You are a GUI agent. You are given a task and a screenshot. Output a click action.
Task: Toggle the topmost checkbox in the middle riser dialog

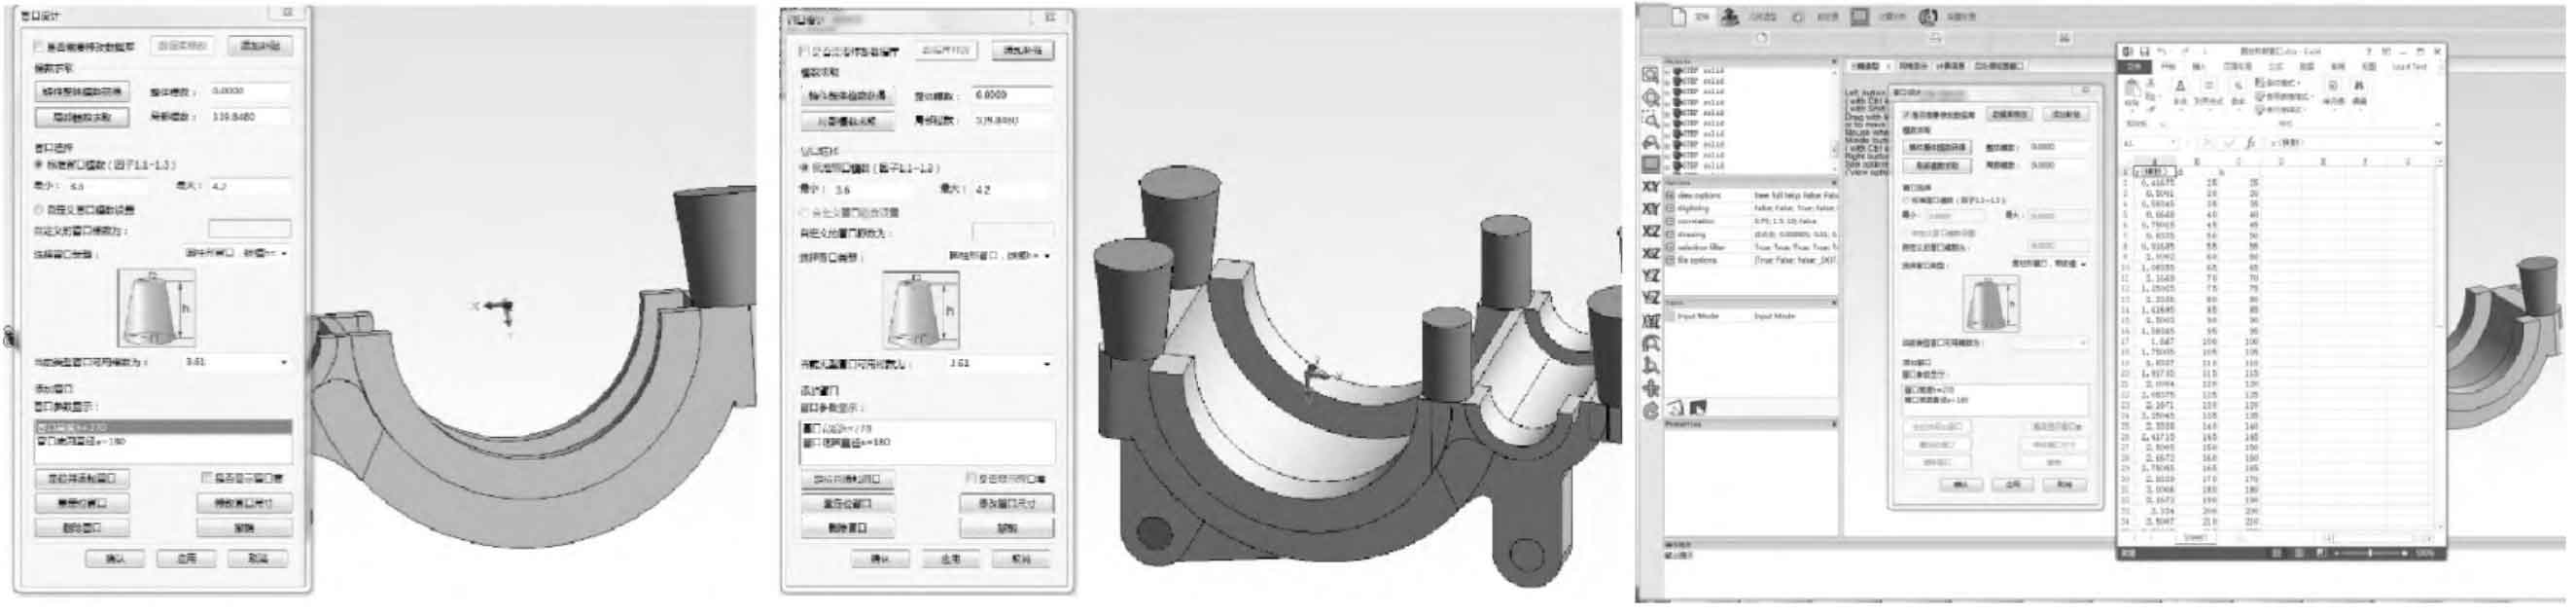tap(804, 50)
